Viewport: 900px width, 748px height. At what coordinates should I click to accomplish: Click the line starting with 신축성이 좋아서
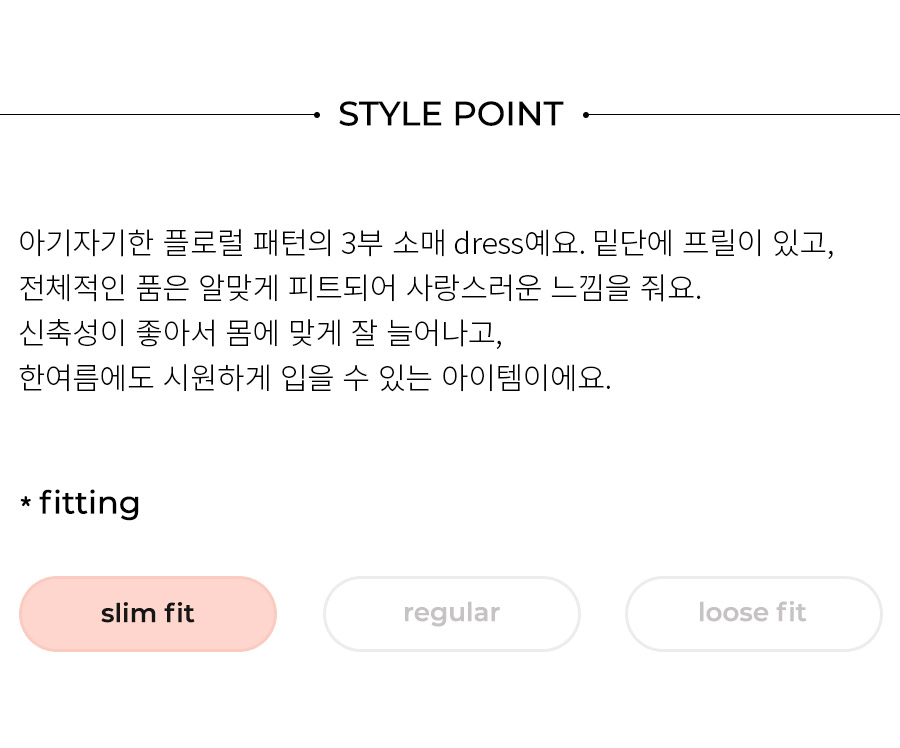(x=261, y=332)
